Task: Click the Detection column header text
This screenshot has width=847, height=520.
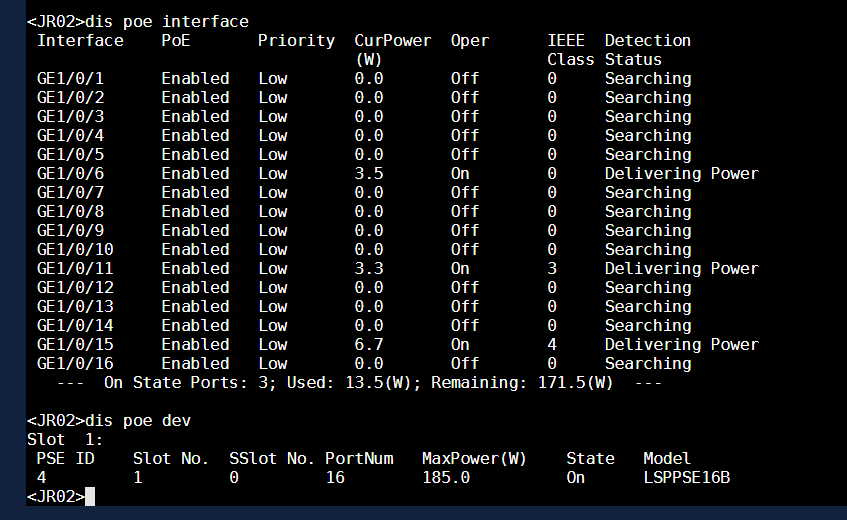Action: (647, 41)
